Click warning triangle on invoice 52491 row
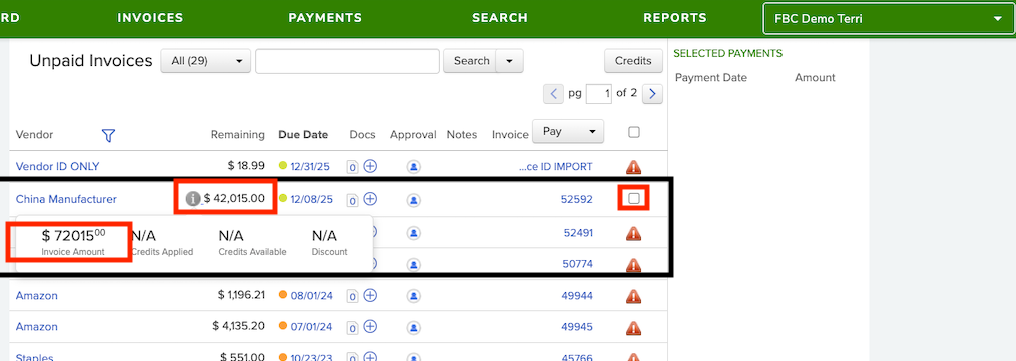Screen dimensions: 1016x361 click(x=634, y=233)
